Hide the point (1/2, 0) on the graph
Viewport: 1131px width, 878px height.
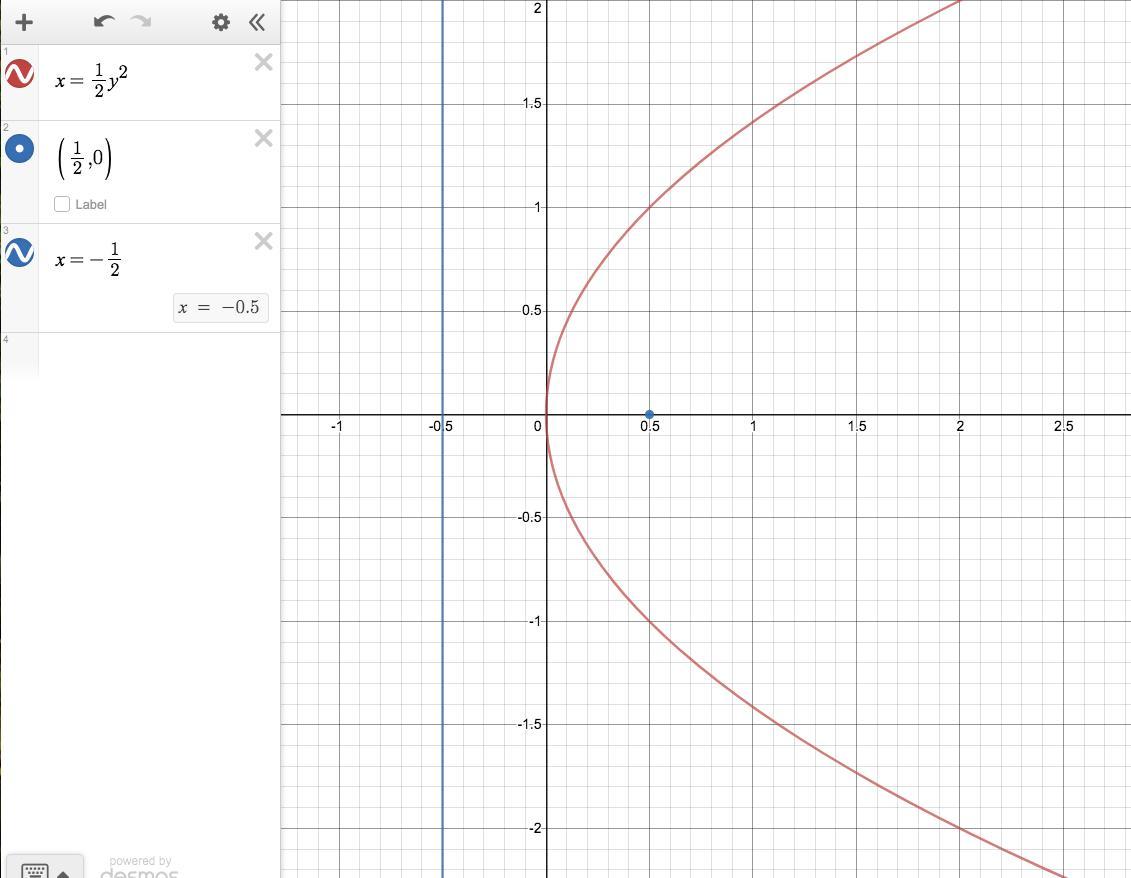pyautogui.click(x=19, y=149)
